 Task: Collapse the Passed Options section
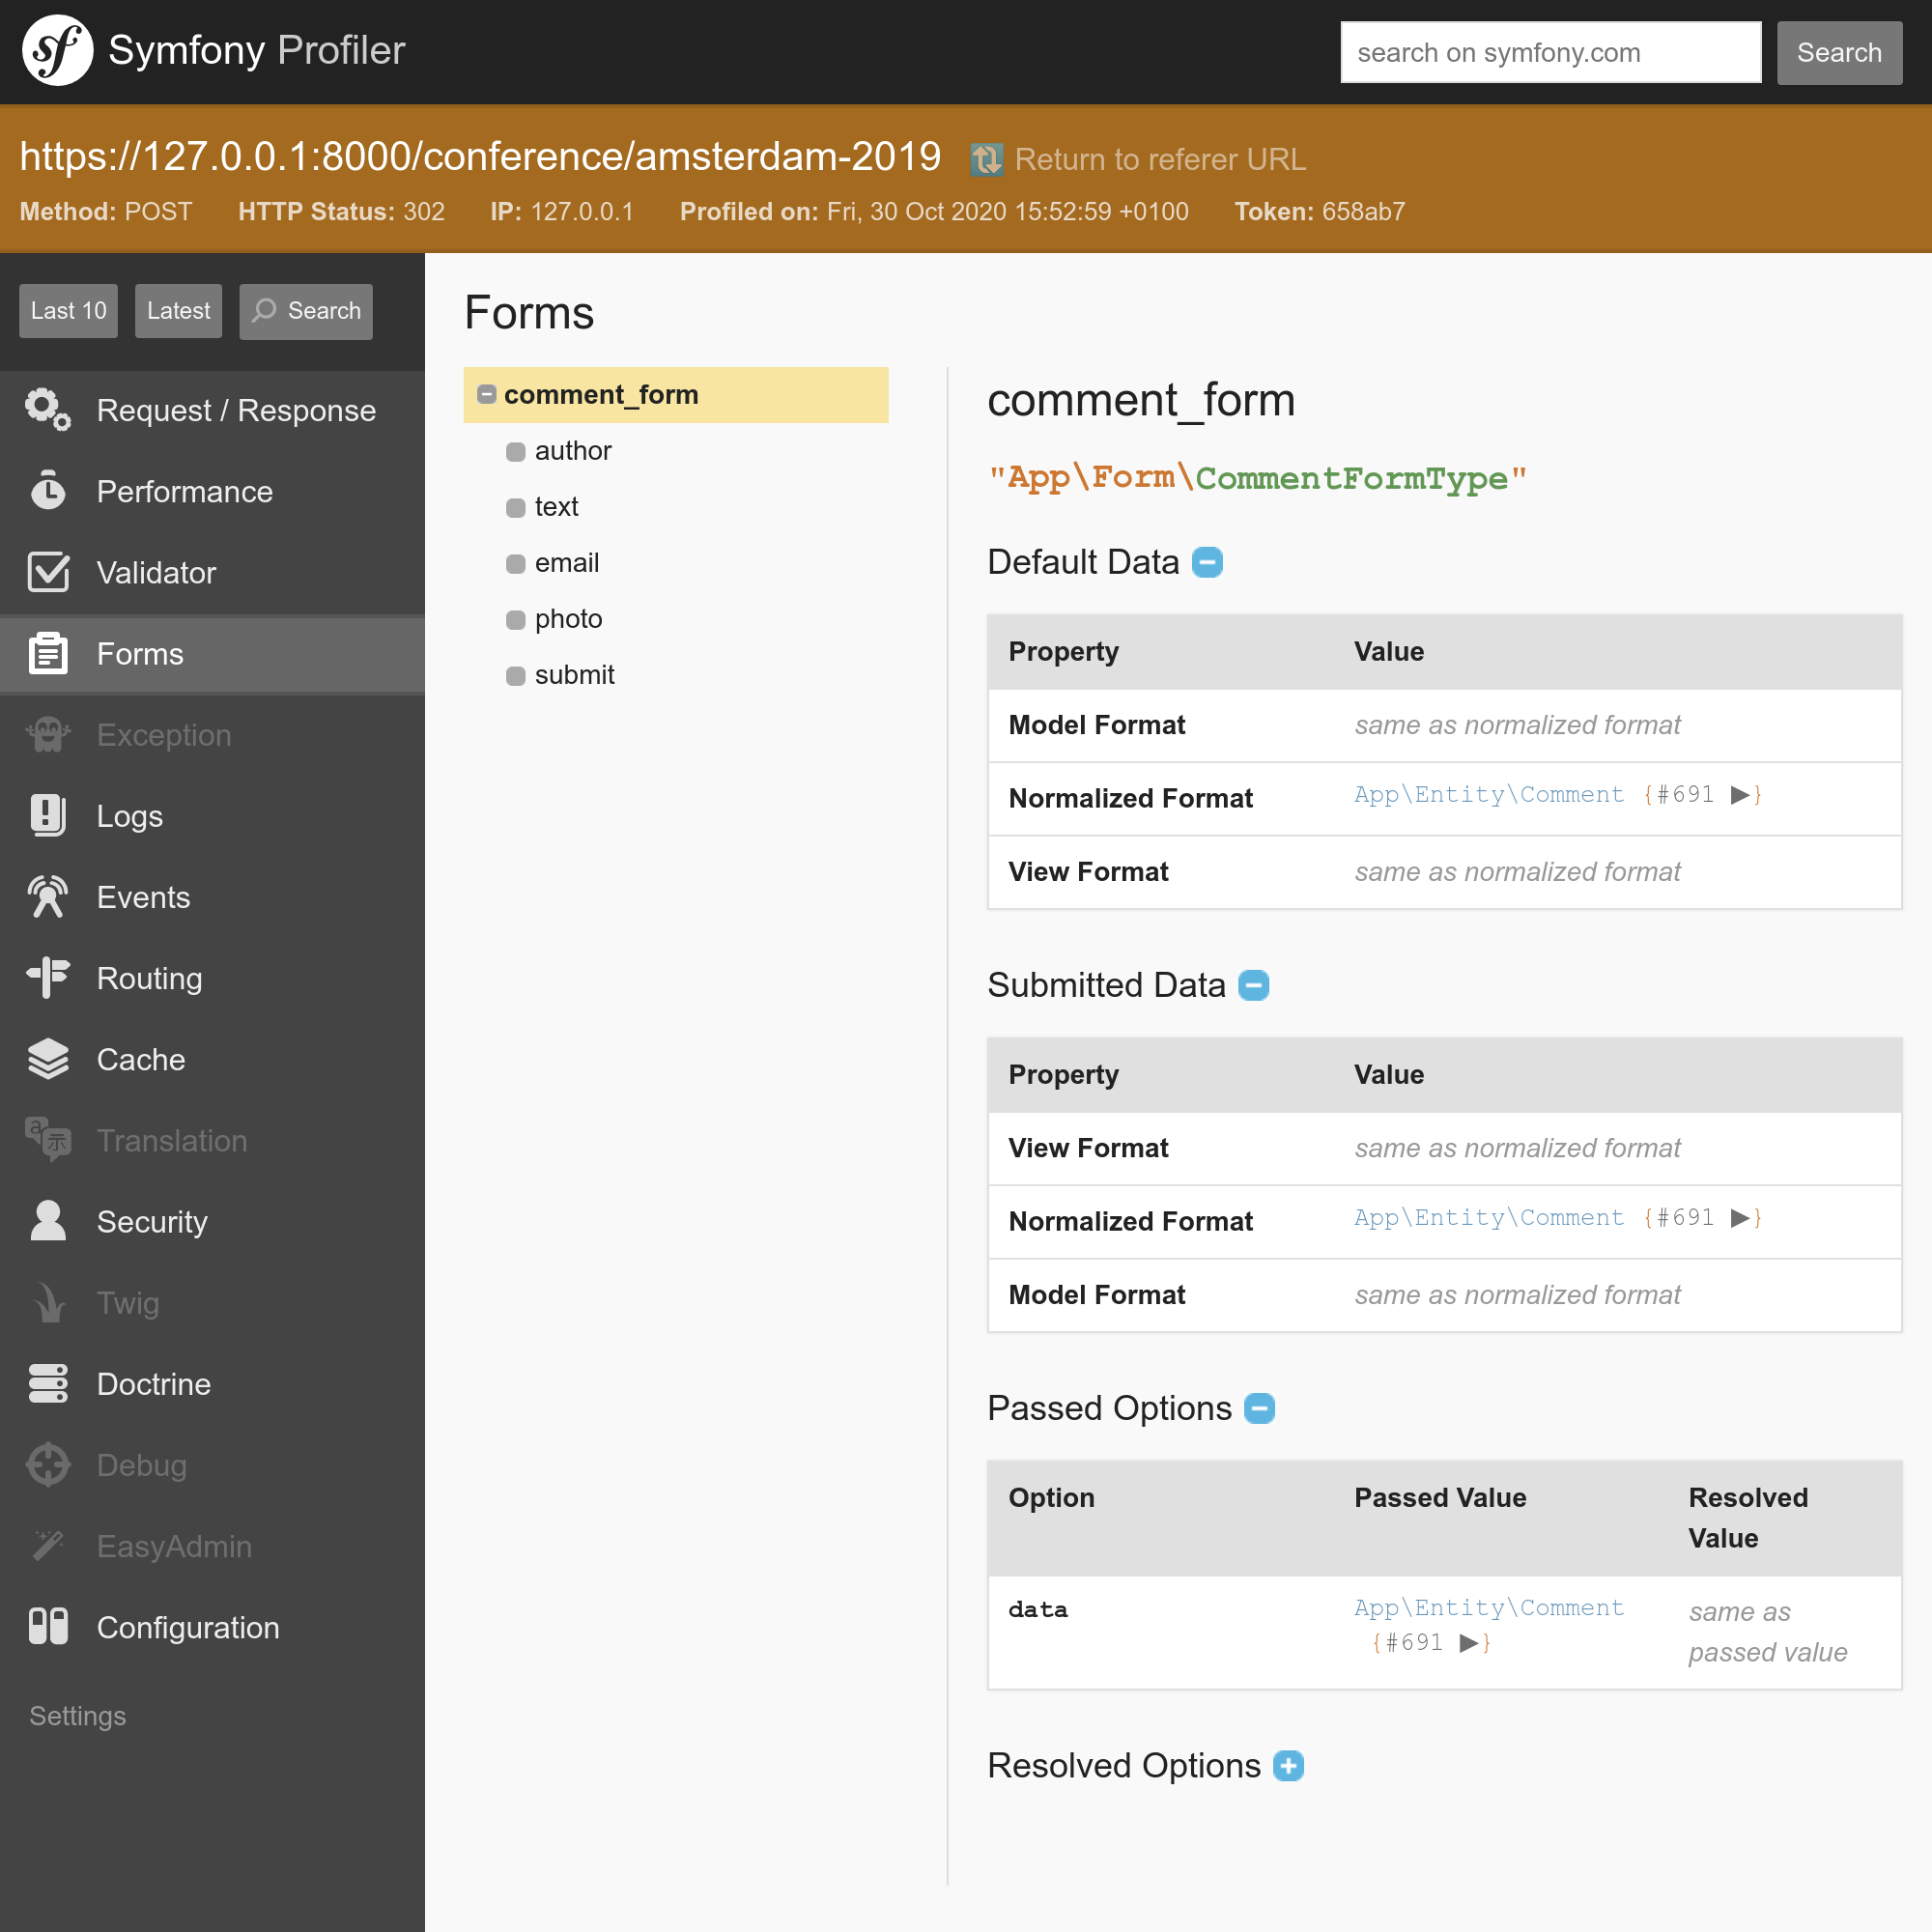[x=1259, y=1408]
